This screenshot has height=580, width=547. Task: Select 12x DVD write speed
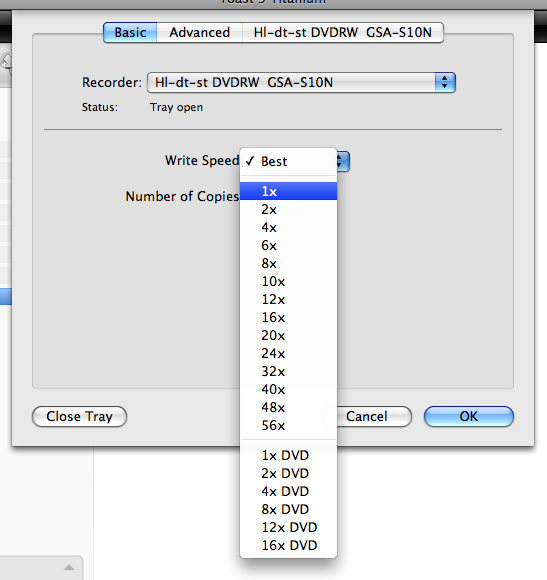288,527
